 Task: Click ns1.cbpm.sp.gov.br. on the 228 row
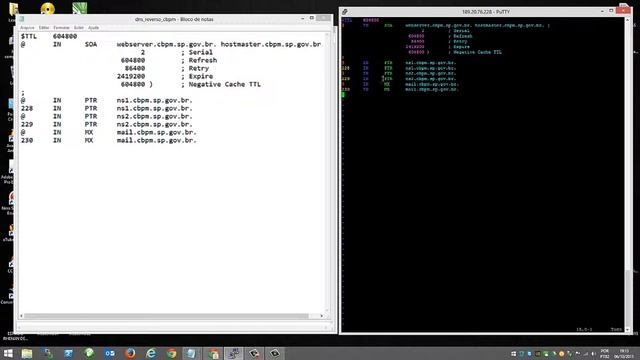pyautogui.click(x=154, y=108)
